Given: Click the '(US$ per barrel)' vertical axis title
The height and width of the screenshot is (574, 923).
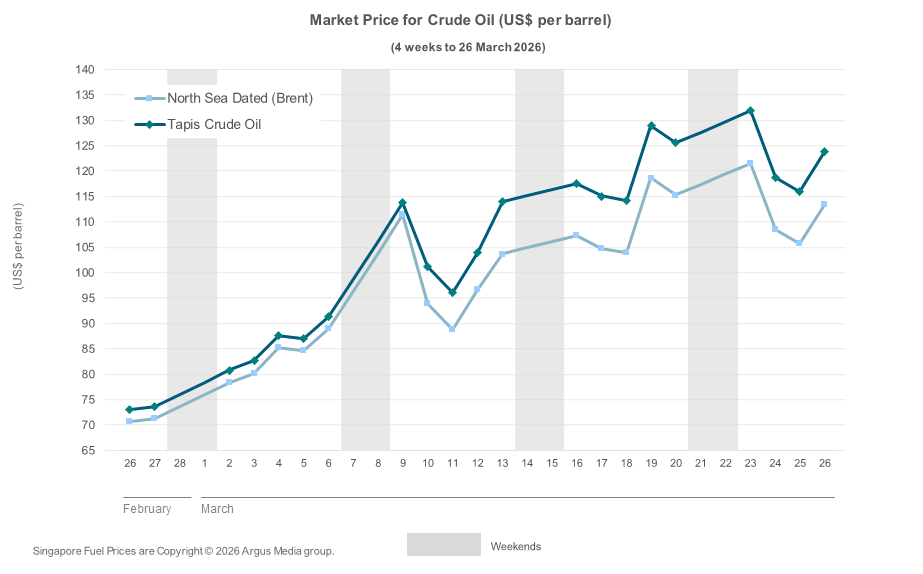Looking at the screenshot, I should point(17,247).
